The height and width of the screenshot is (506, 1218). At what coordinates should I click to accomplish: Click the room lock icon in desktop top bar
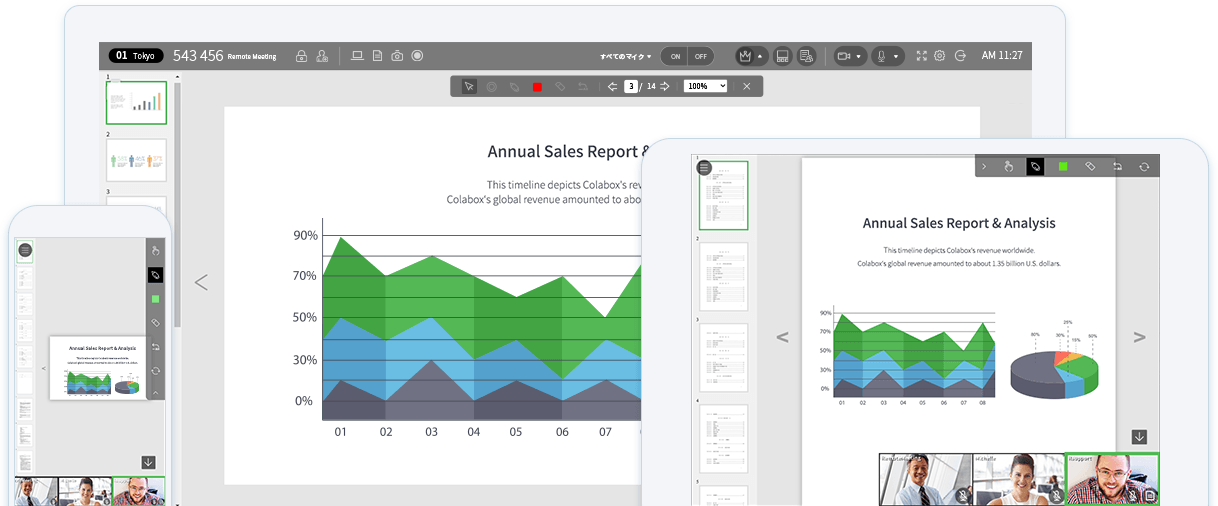pyautogui.click(x=301, y=56)
